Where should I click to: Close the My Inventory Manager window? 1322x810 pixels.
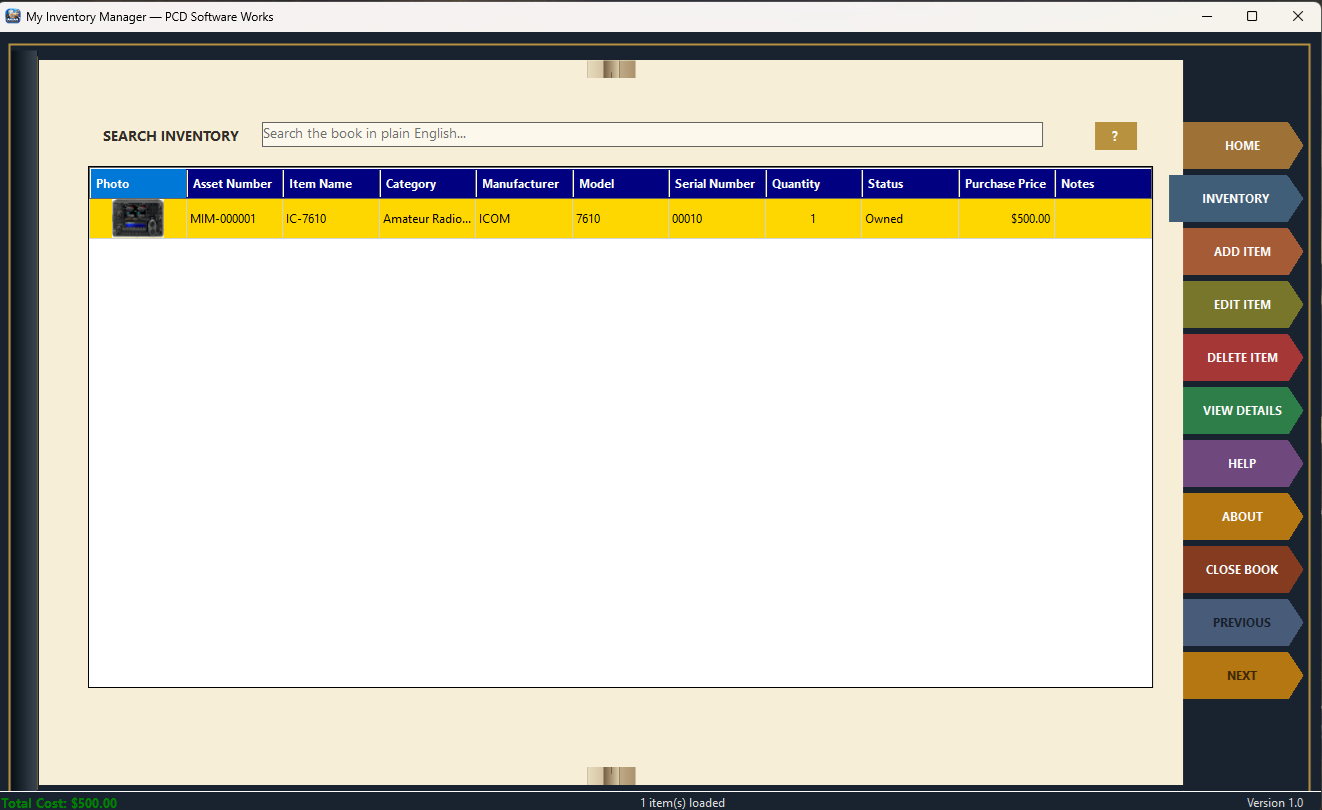tap(1298, 16)
